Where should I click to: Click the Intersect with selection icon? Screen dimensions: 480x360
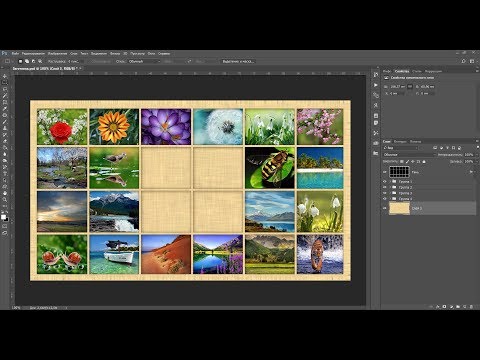click(40, 61)
